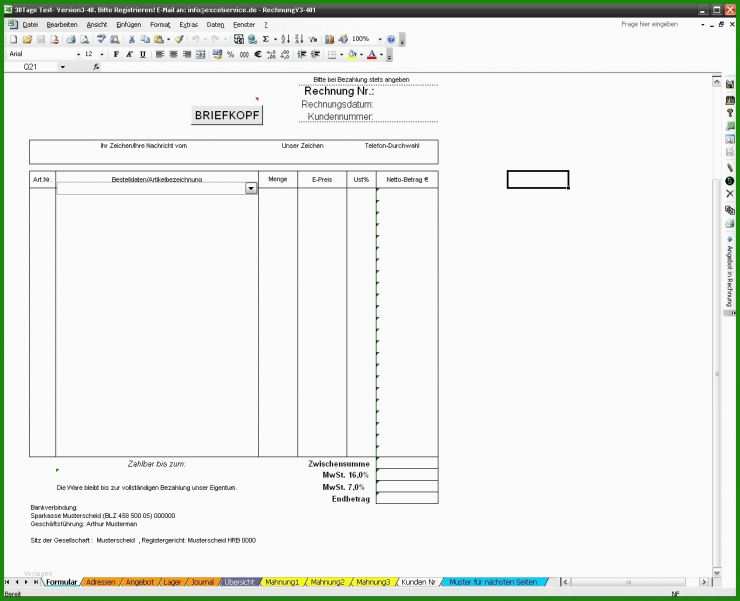
Task: Click the Cut scissors icon
Action: (131, 39)
